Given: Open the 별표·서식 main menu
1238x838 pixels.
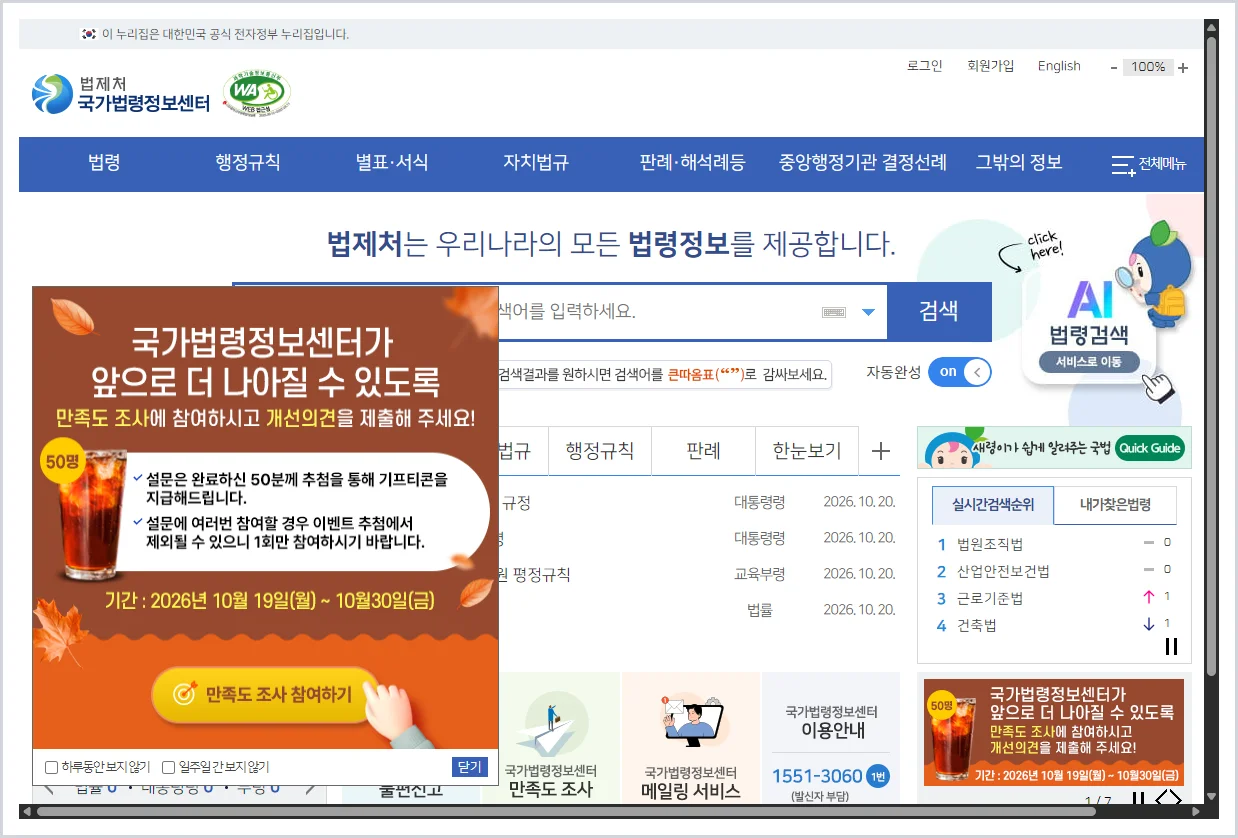Looking at the screenshot, I should pyautogui.click(x=392, y=162).
